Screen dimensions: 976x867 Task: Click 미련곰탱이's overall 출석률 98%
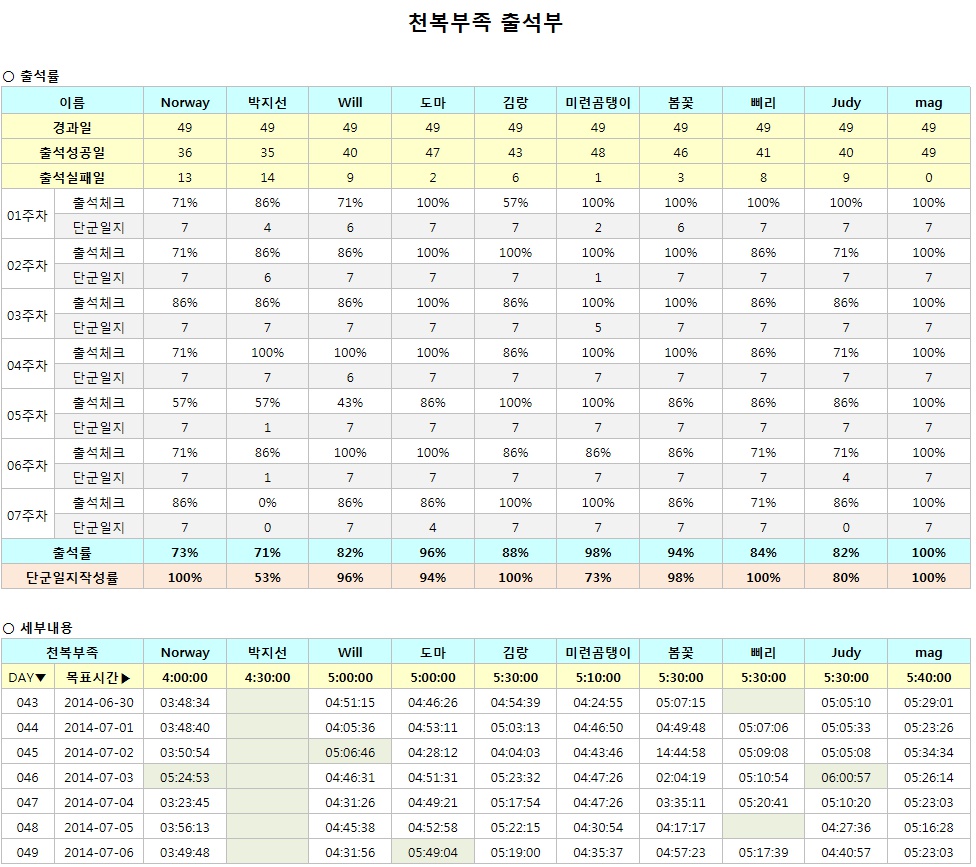(x=598, y=552)
